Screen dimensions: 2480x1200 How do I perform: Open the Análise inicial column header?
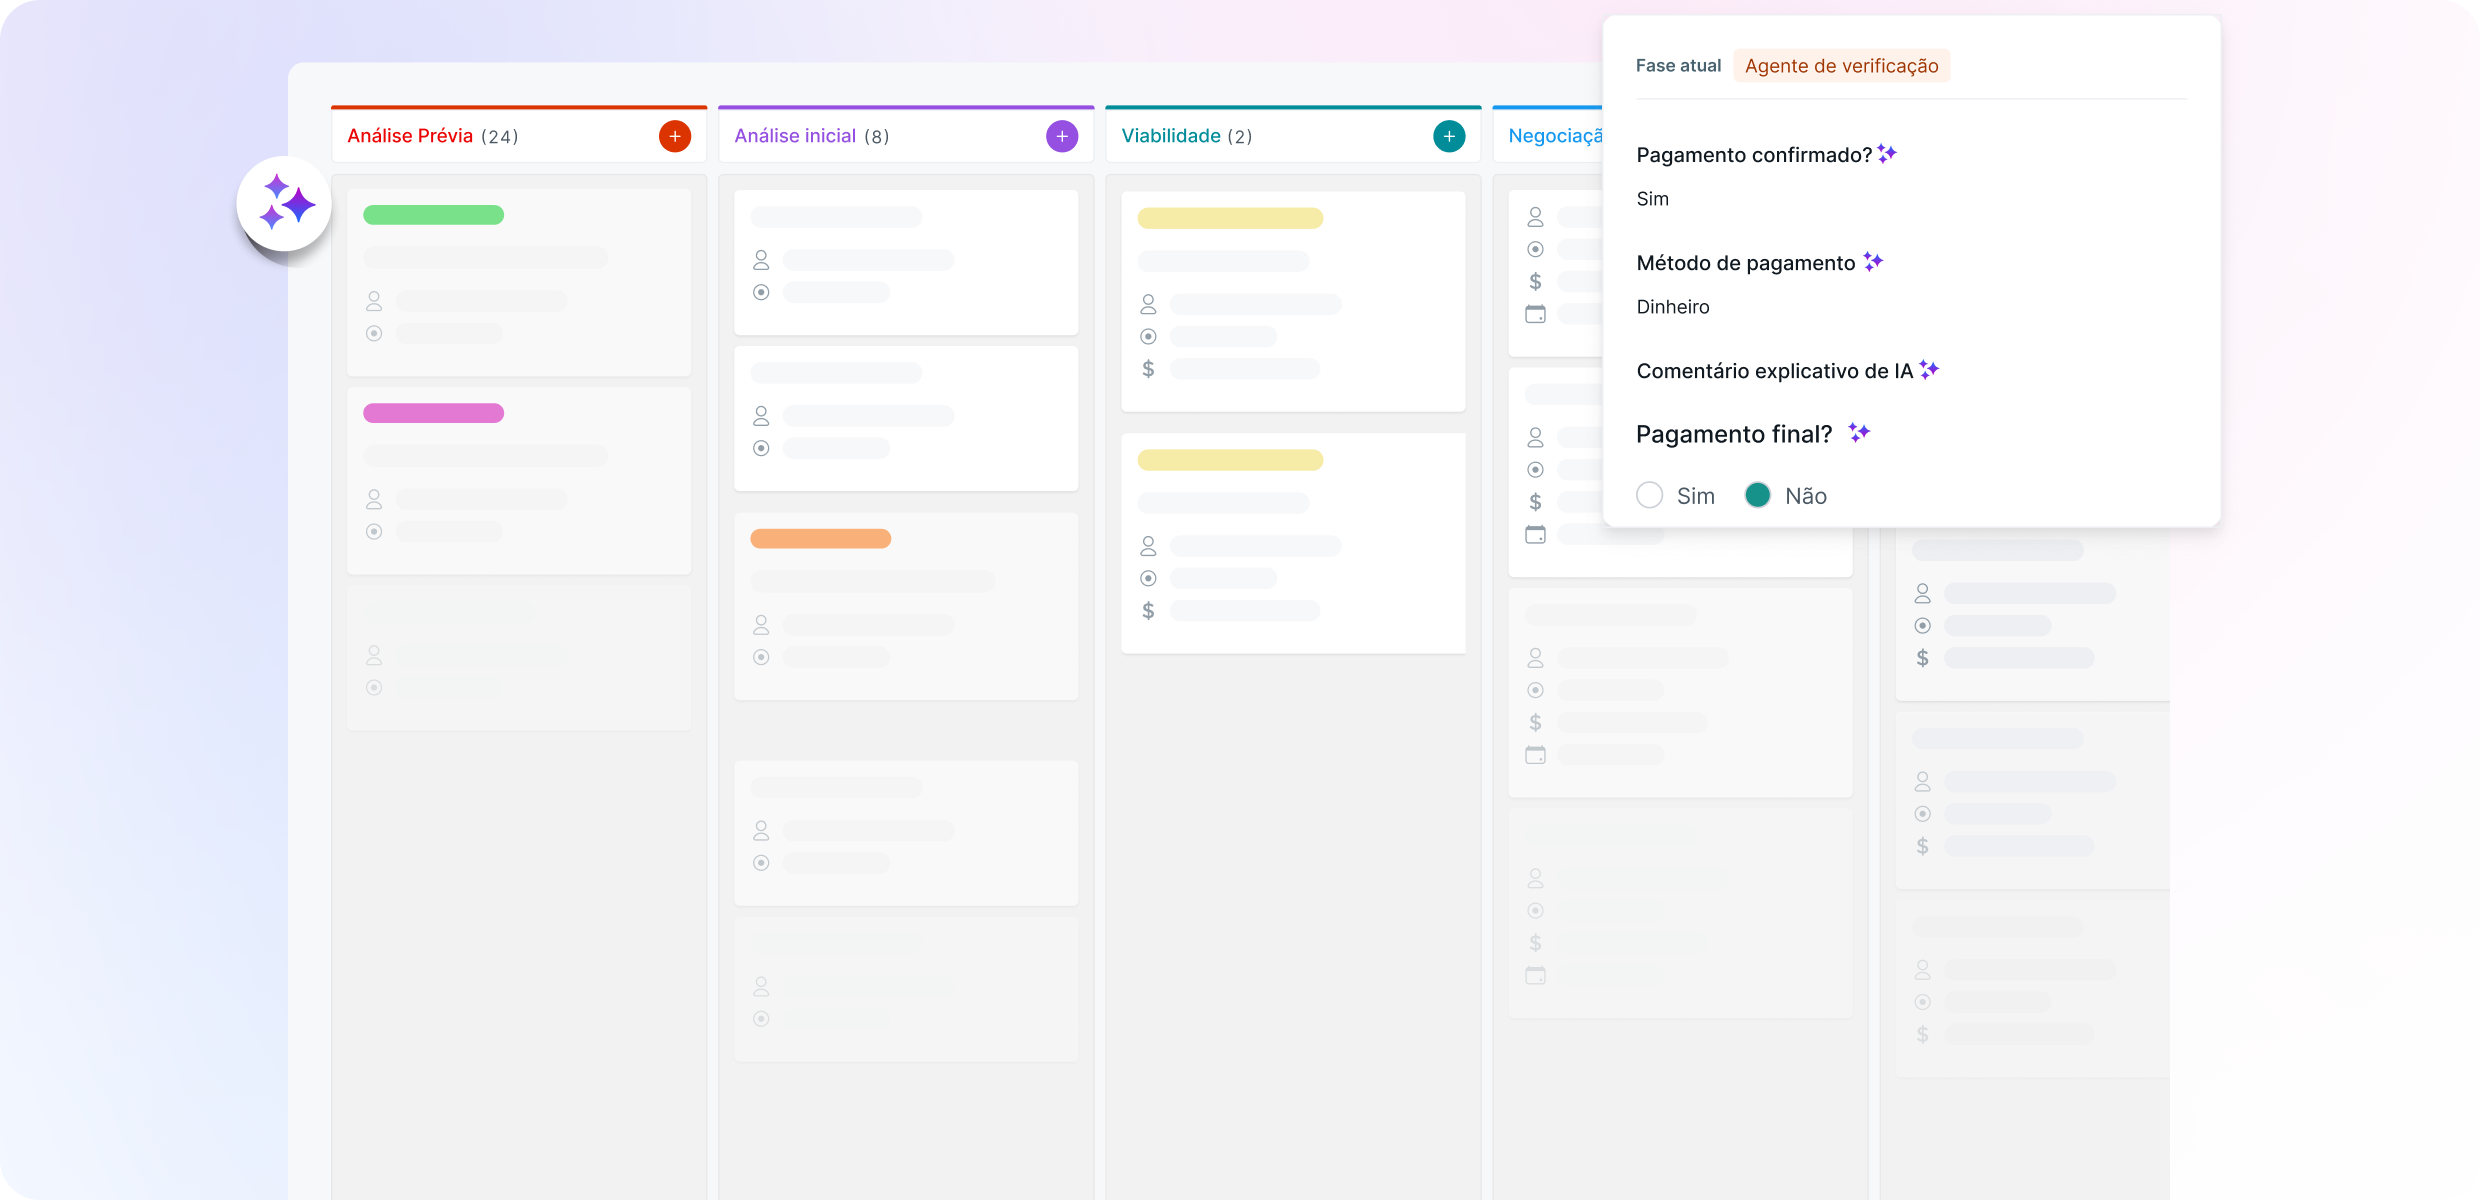[795, 136]
